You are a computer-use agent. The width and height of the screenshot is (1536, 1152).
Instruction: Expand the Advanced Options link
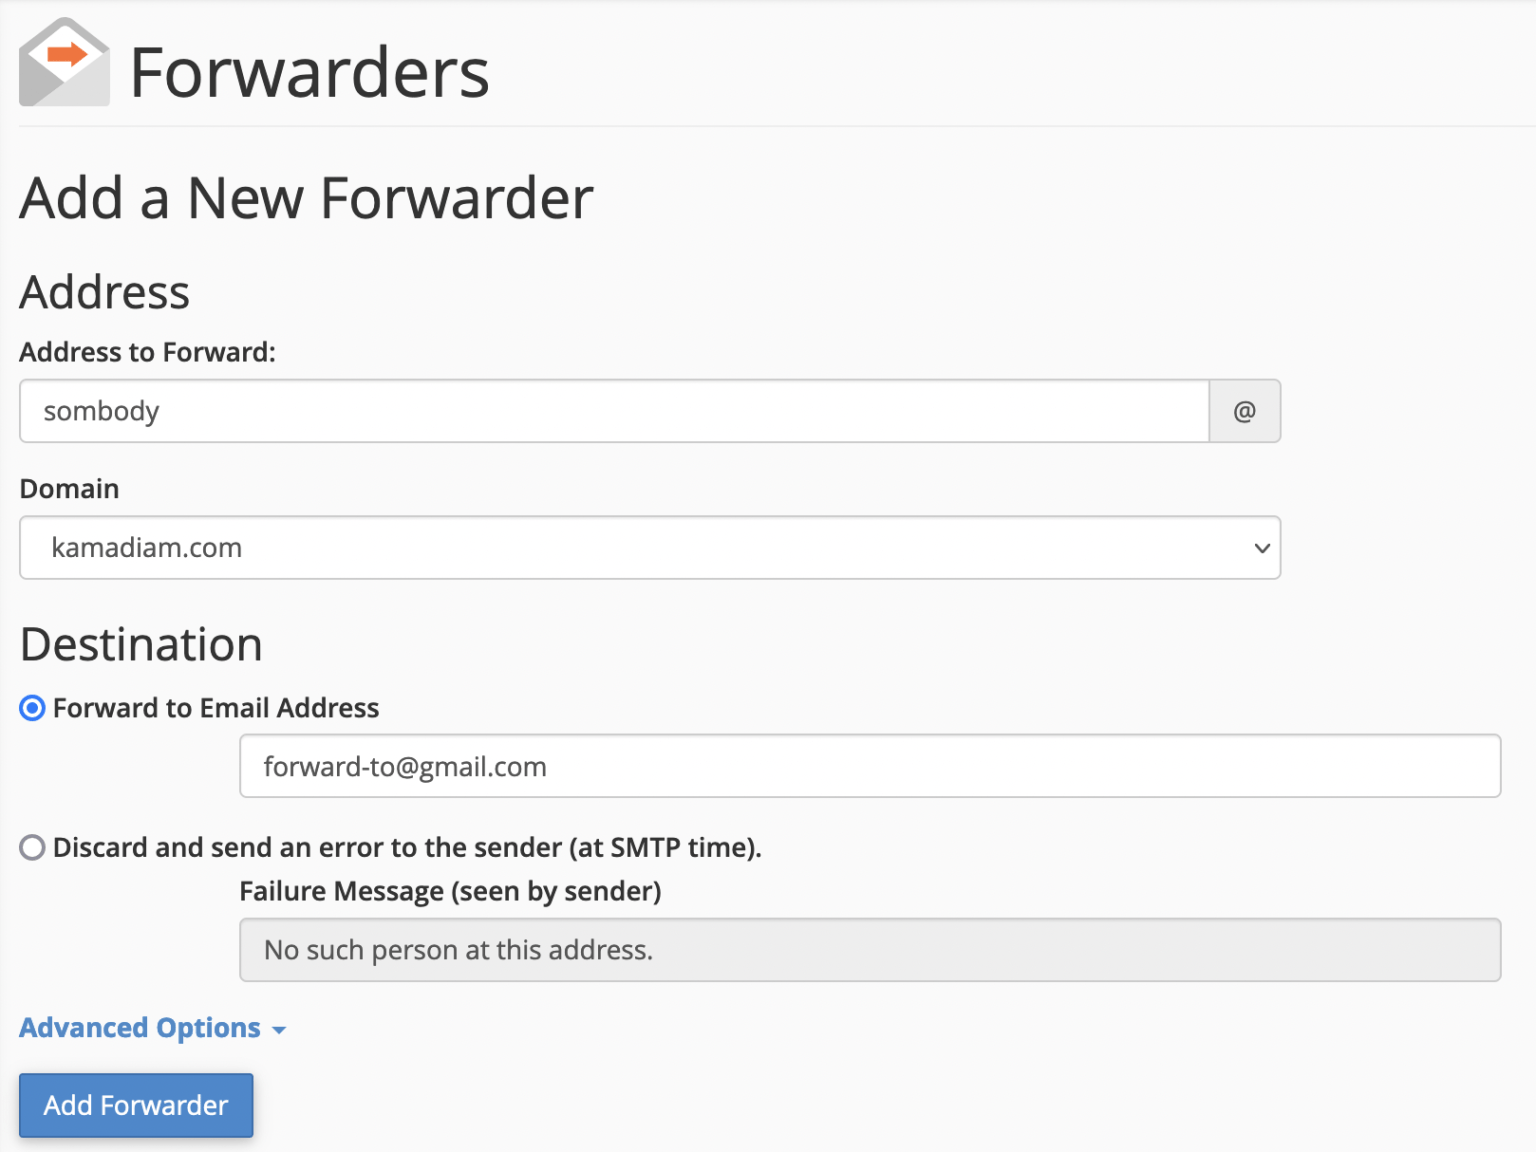[x=140, y=1028]
